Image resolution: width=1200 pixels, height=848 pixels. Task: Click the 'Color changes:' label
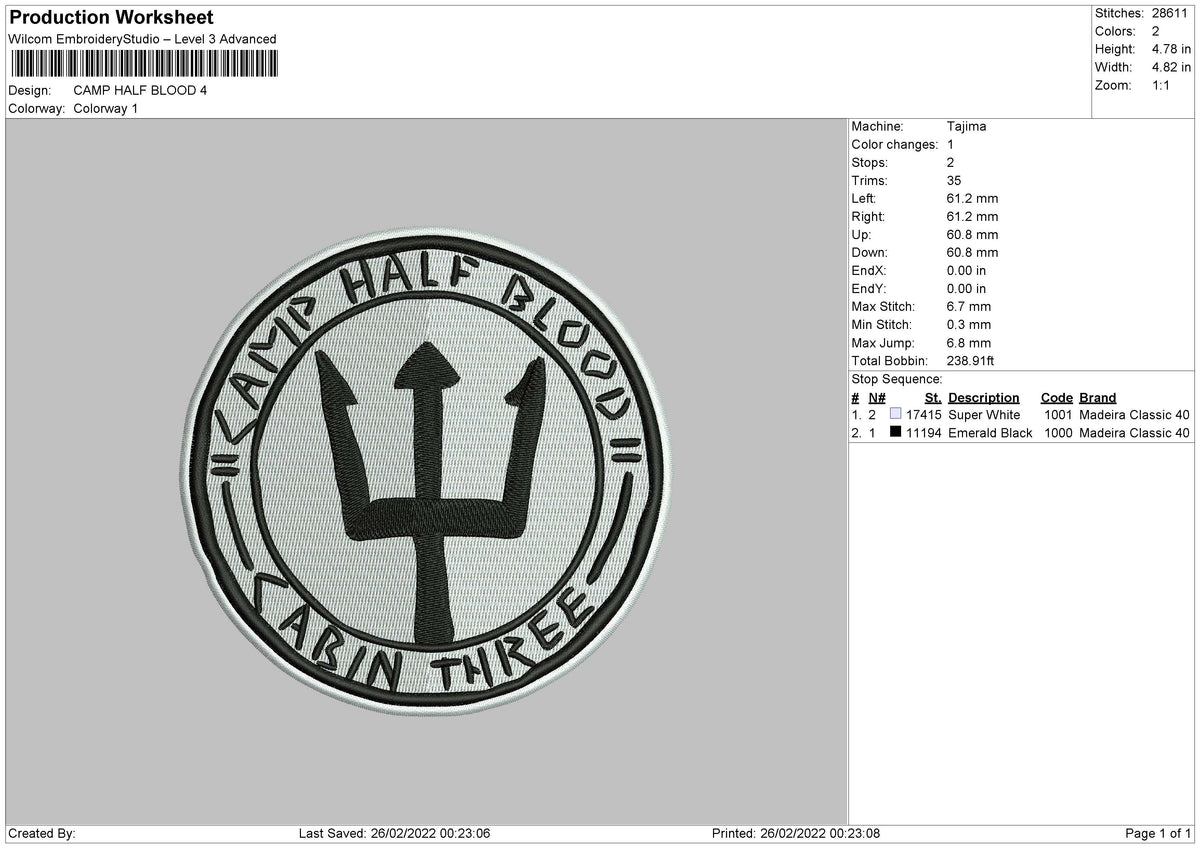895,144
